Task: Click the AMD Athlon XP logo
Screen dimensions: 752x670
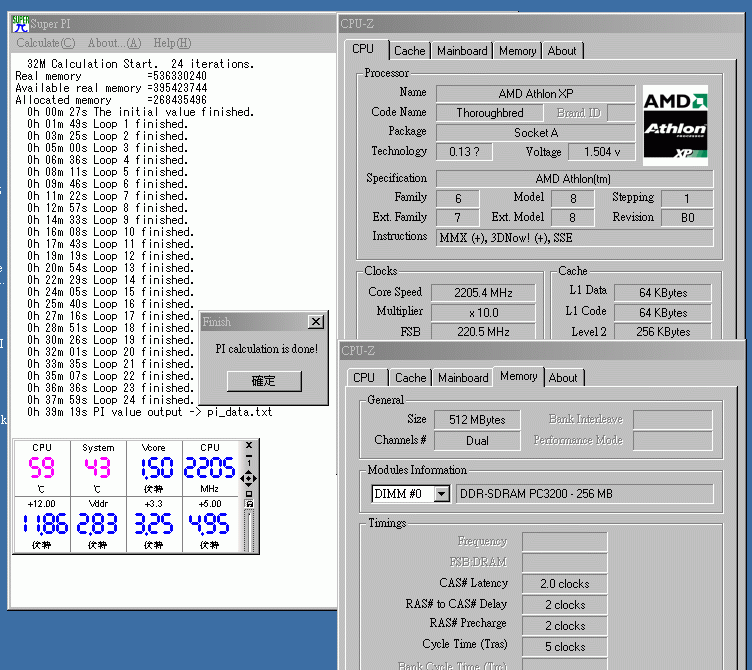Action: [675, 125]
